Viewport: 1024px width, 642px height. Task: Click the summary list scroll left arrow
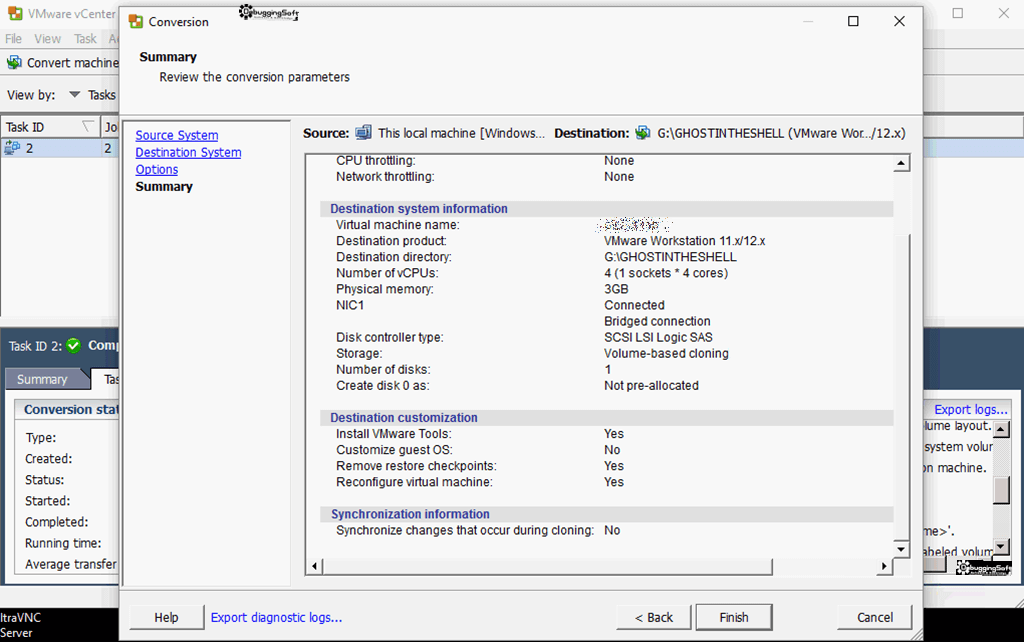314,566
